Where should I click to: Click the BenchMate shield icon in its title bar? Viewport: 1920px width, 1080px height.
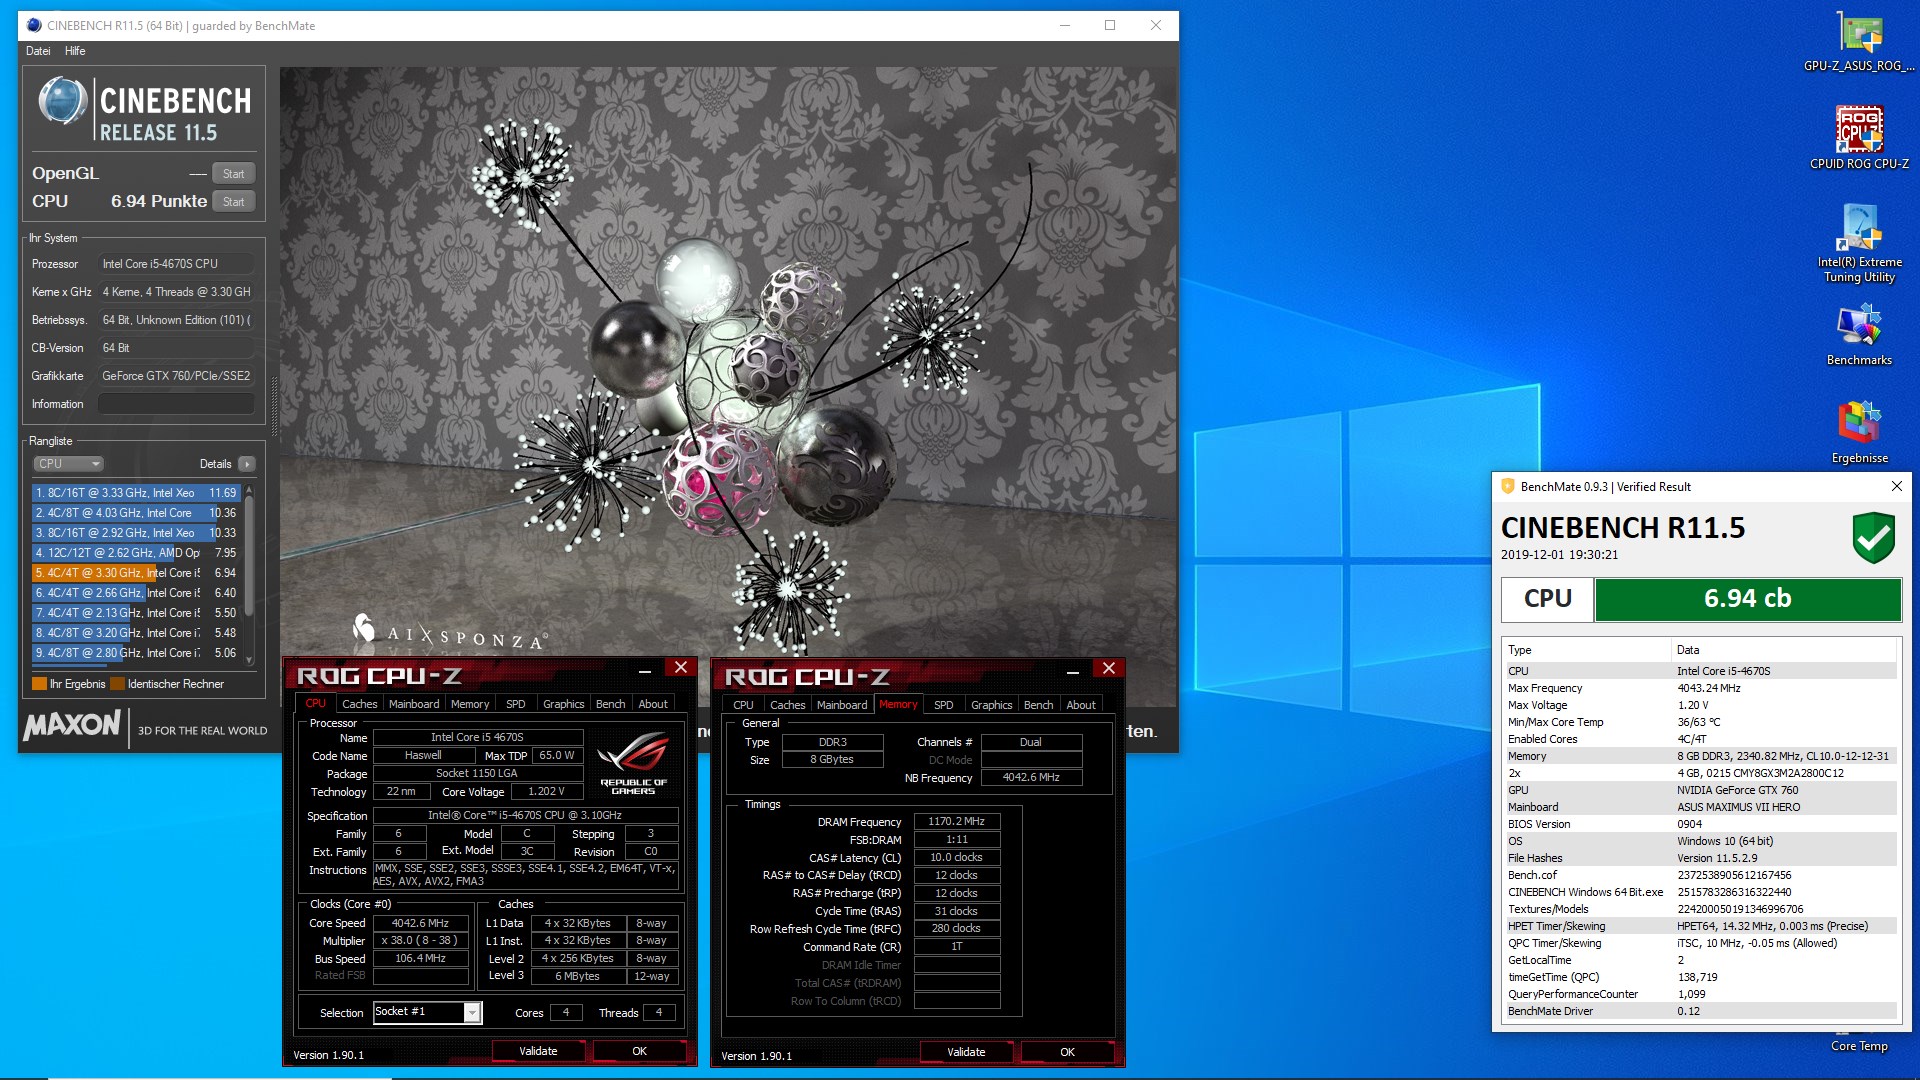pos(1508,486)
